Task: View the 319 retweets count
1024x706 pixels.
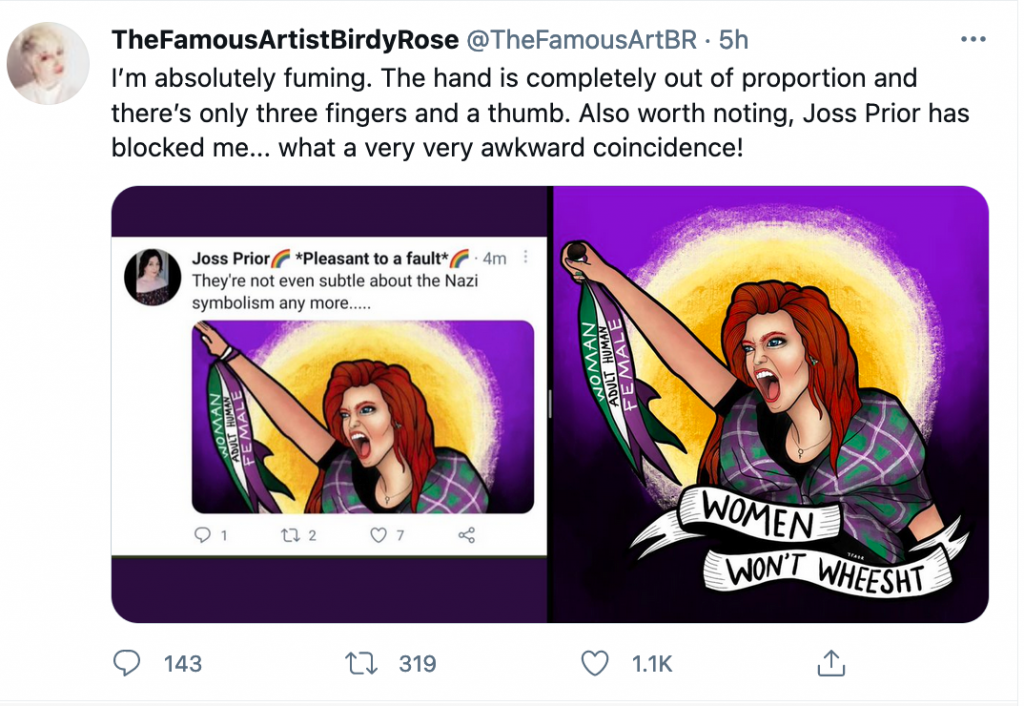Action: (415, 663)
